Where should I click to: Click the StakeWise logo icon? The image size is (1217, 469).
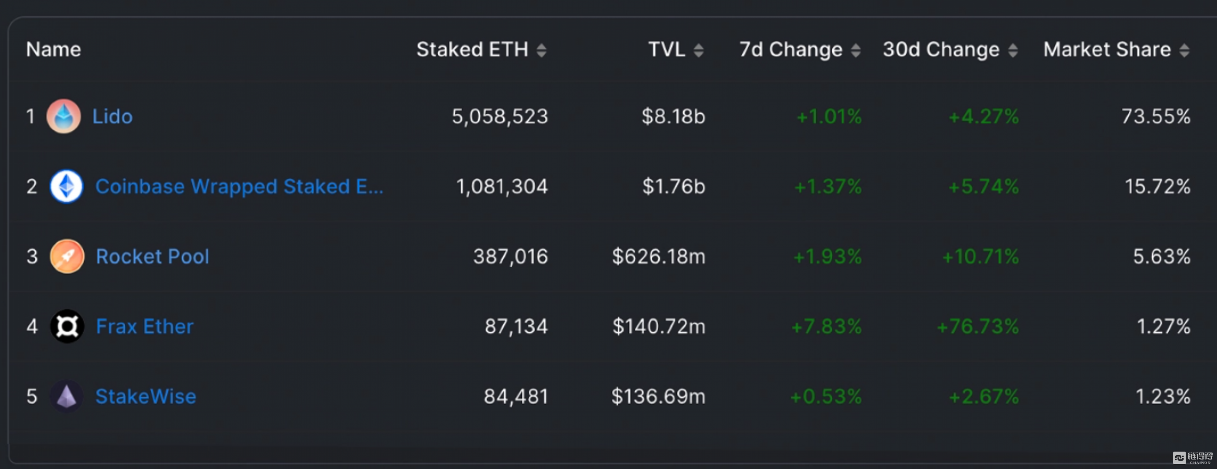click(67, 397)
